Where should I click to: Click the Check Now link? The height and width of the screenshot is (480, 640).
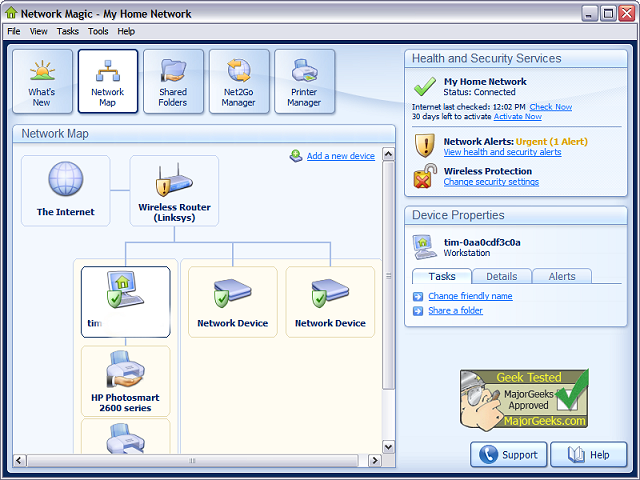click(x=551, y=107)
